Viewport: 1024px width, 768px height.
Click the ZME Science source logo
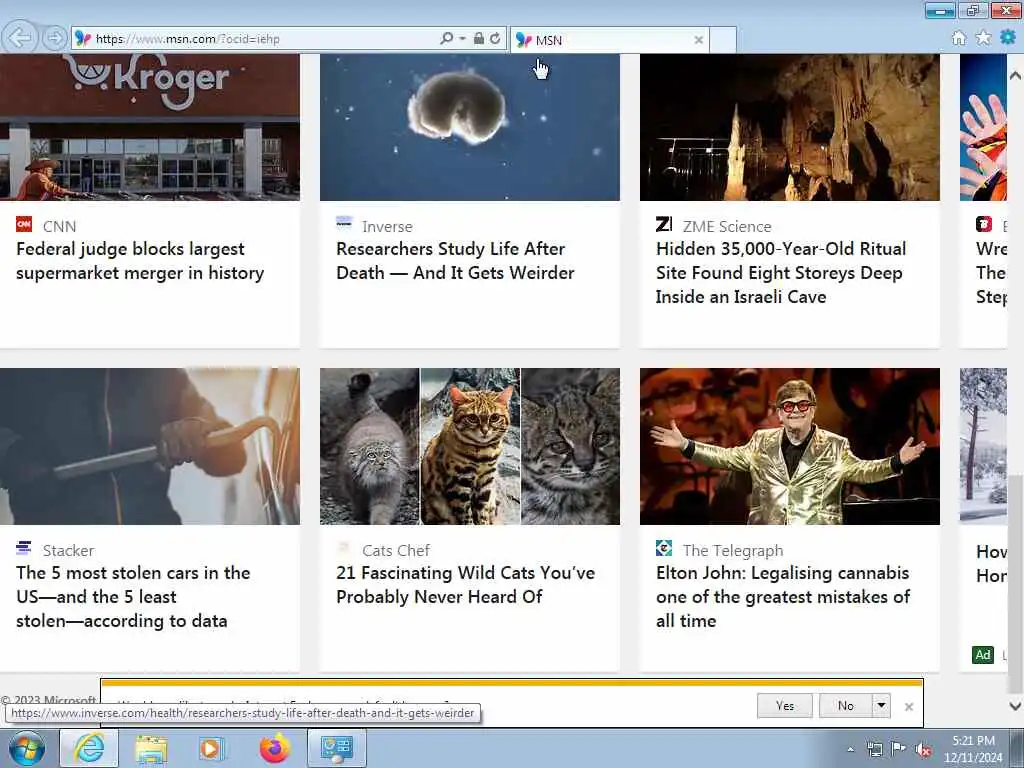pos(664,224)
